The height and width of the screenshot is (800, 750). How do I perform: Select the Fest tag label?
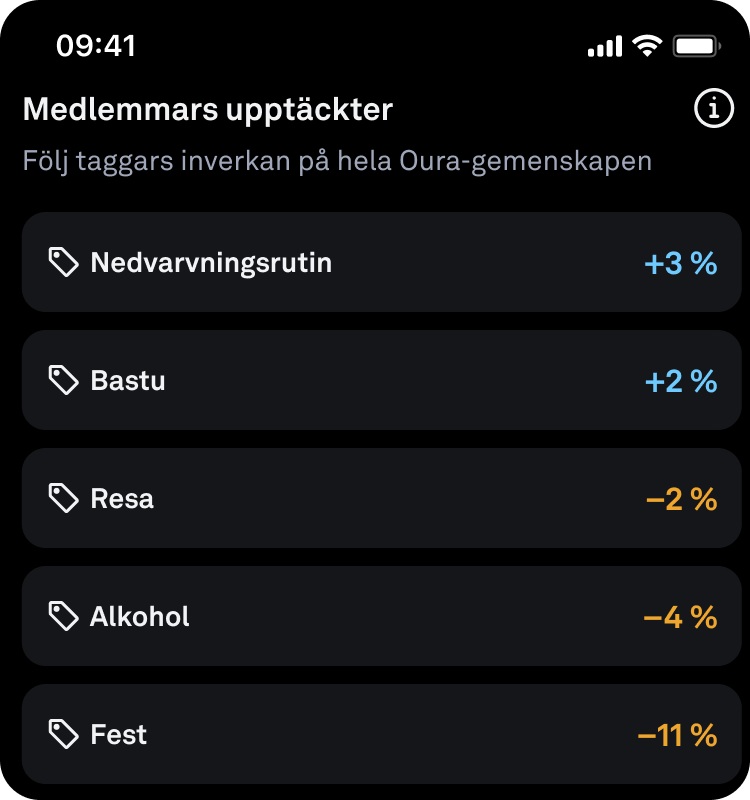pyautogui.click(x=119, y=735)
